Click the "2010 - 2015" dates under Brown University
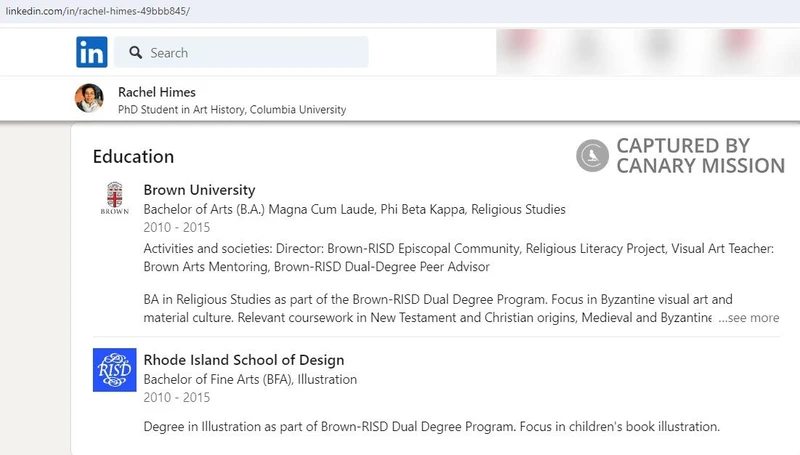800x455 pixels. click(177, 228)
